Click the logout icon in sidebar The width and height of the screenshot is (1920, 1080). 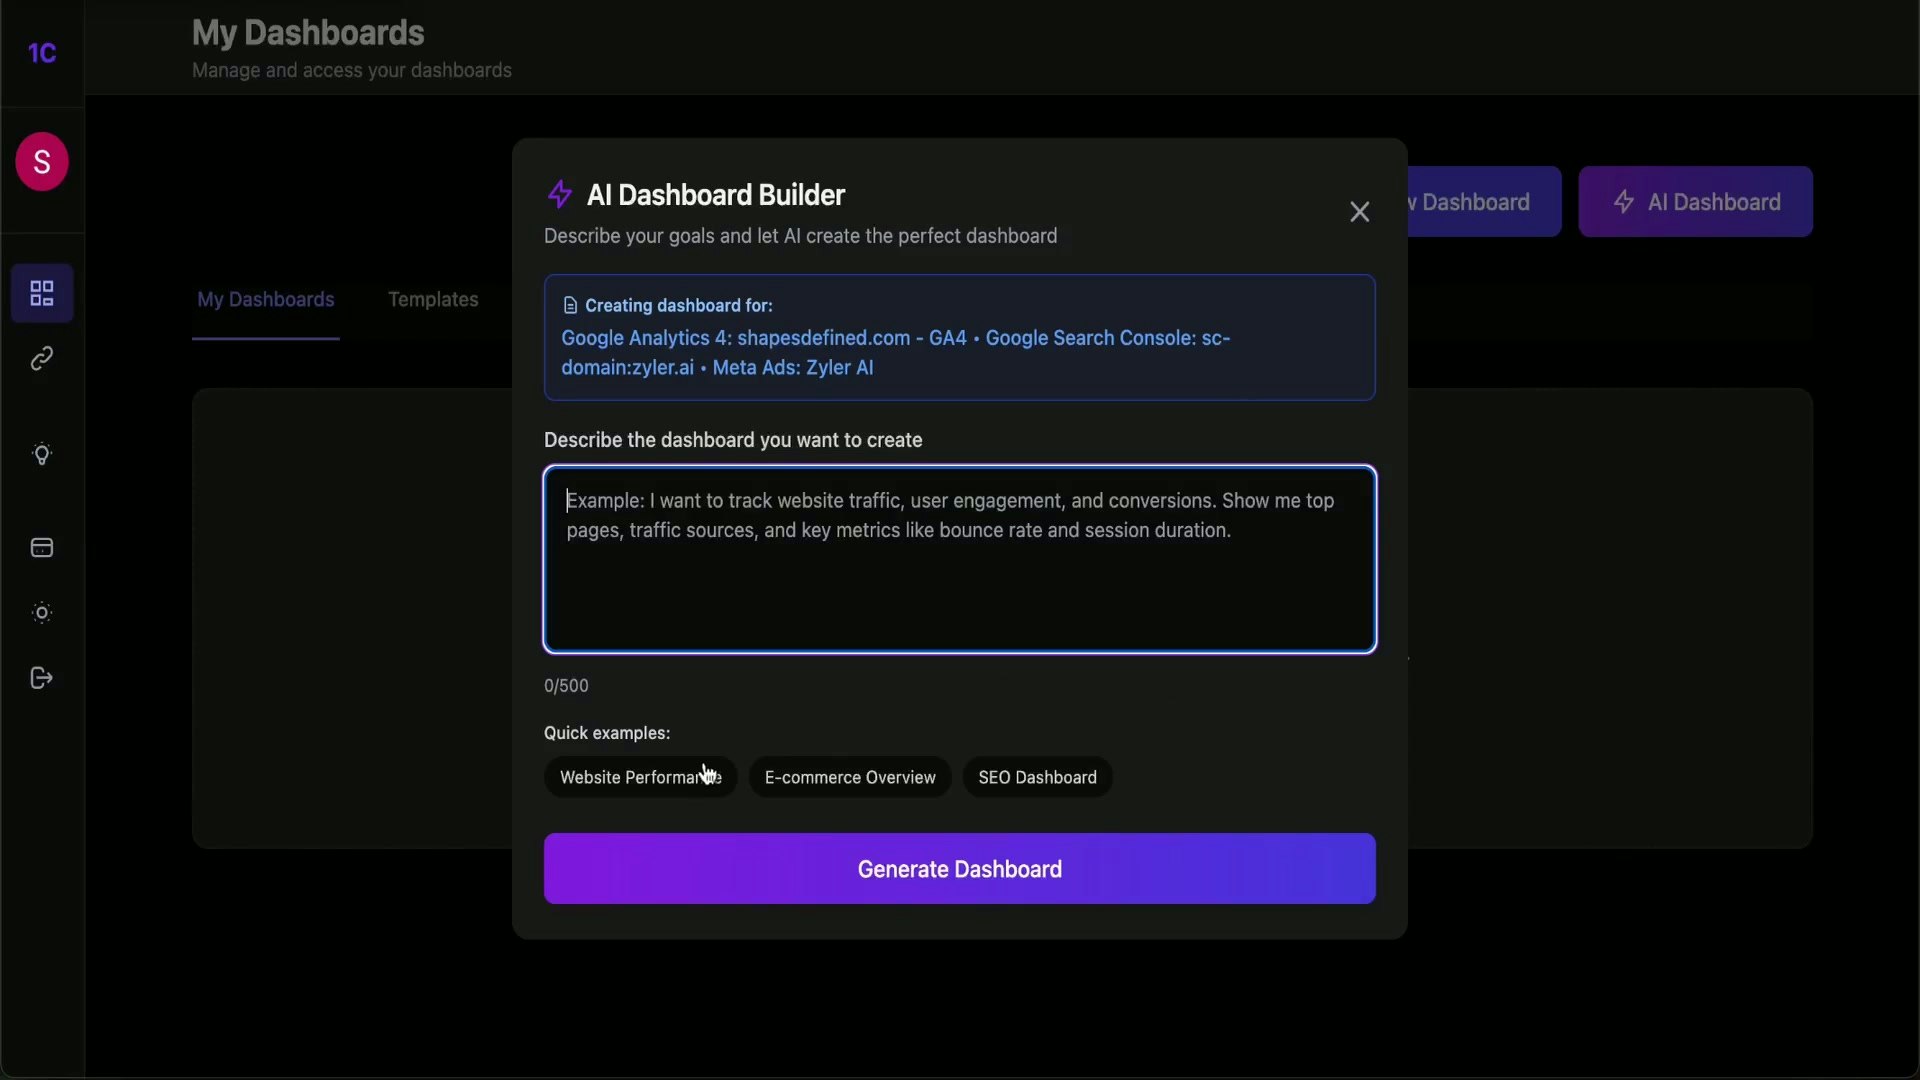42,678
